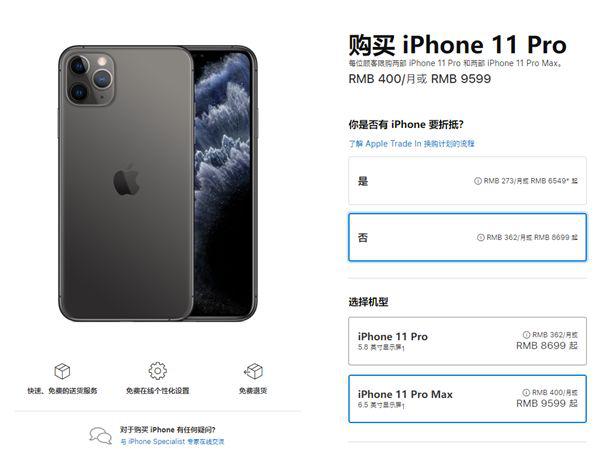Click the 免费退货 label

253,391
